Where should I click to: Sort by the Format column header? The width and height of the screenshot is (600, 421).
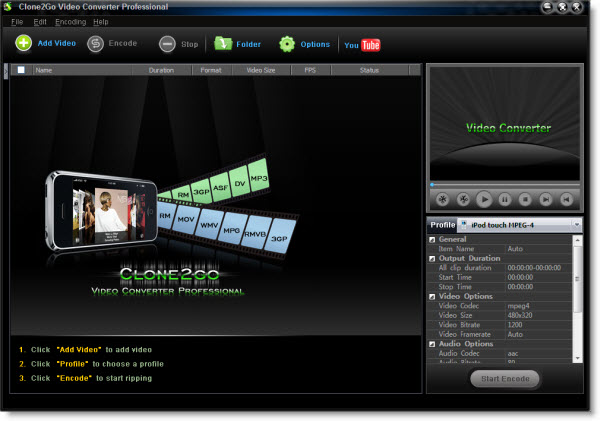[x=211, y=70]
